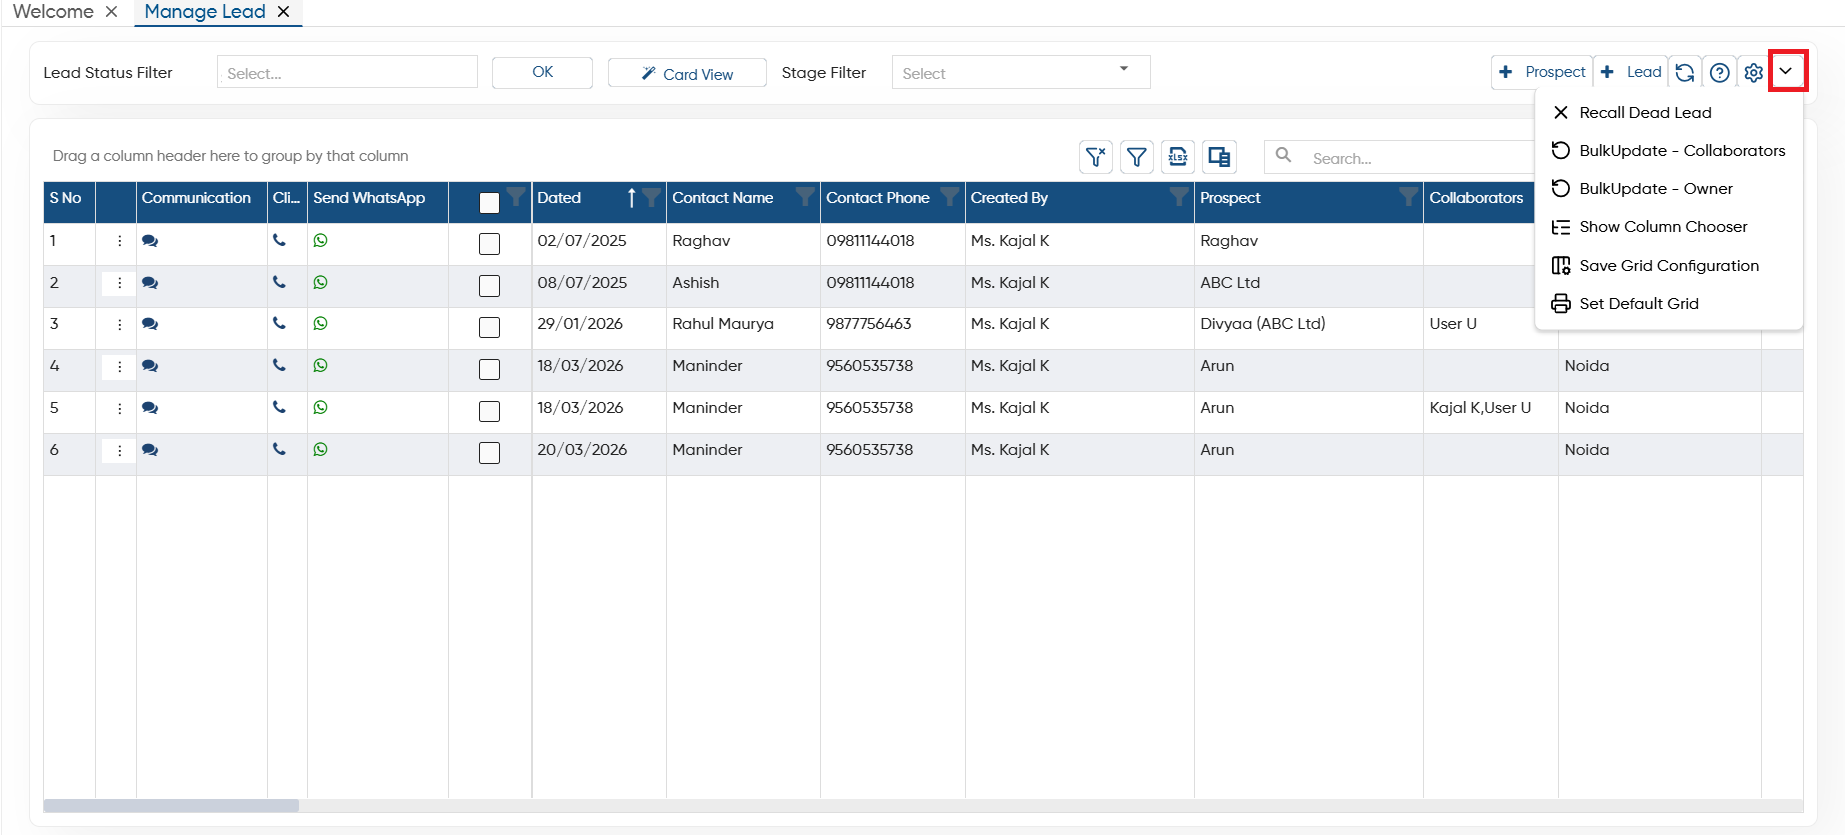Select the checkbox for Rahul Maurya

489,327
